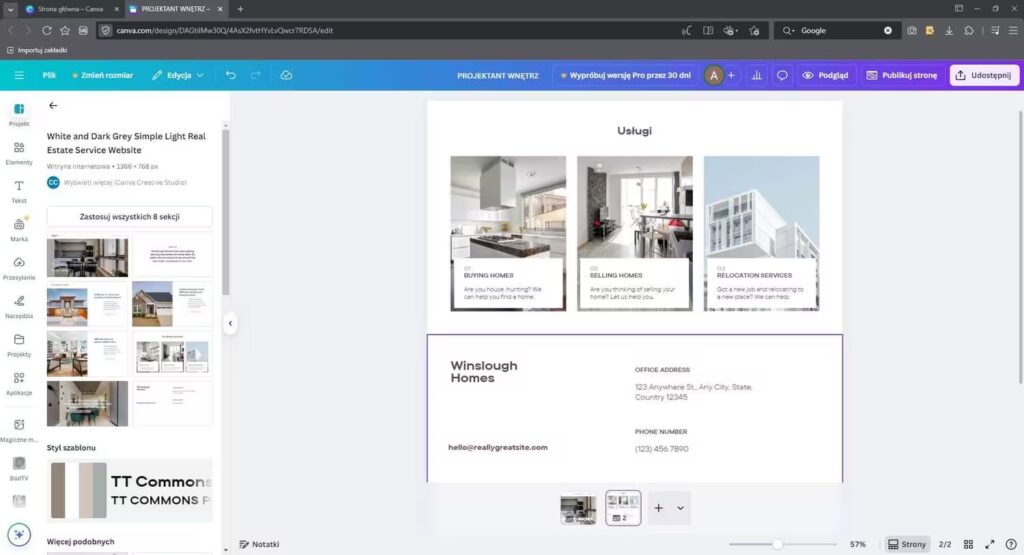The width and height of the screenshot is (1024, 555).
Task: Open the comments speech bubble icon
Action: (x=782, y=75)
